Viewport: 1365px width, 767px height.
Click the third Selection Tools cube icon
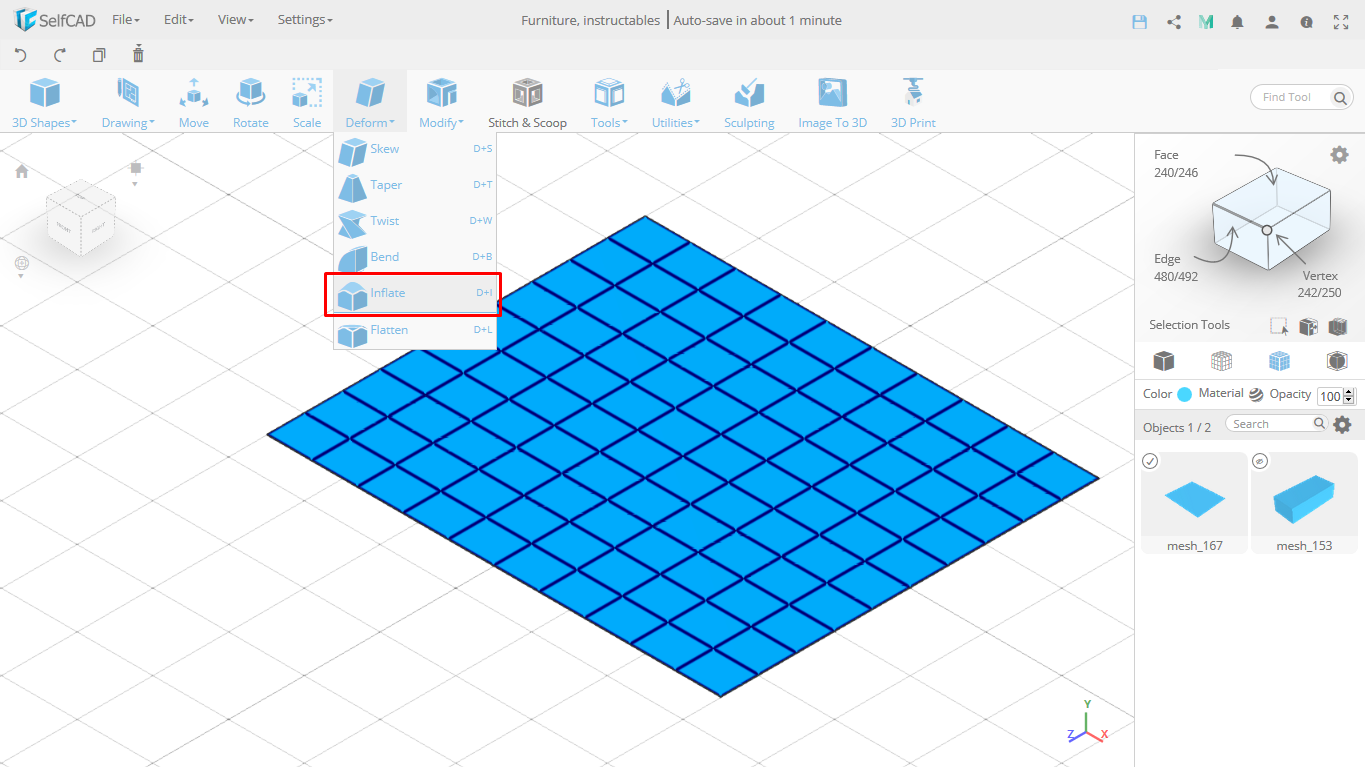[x=1338, y=326]
